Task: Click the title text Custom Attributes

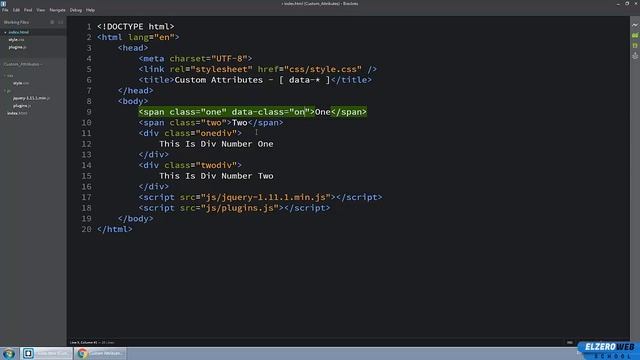Action: pyautogui.click(x=219, y=80)
